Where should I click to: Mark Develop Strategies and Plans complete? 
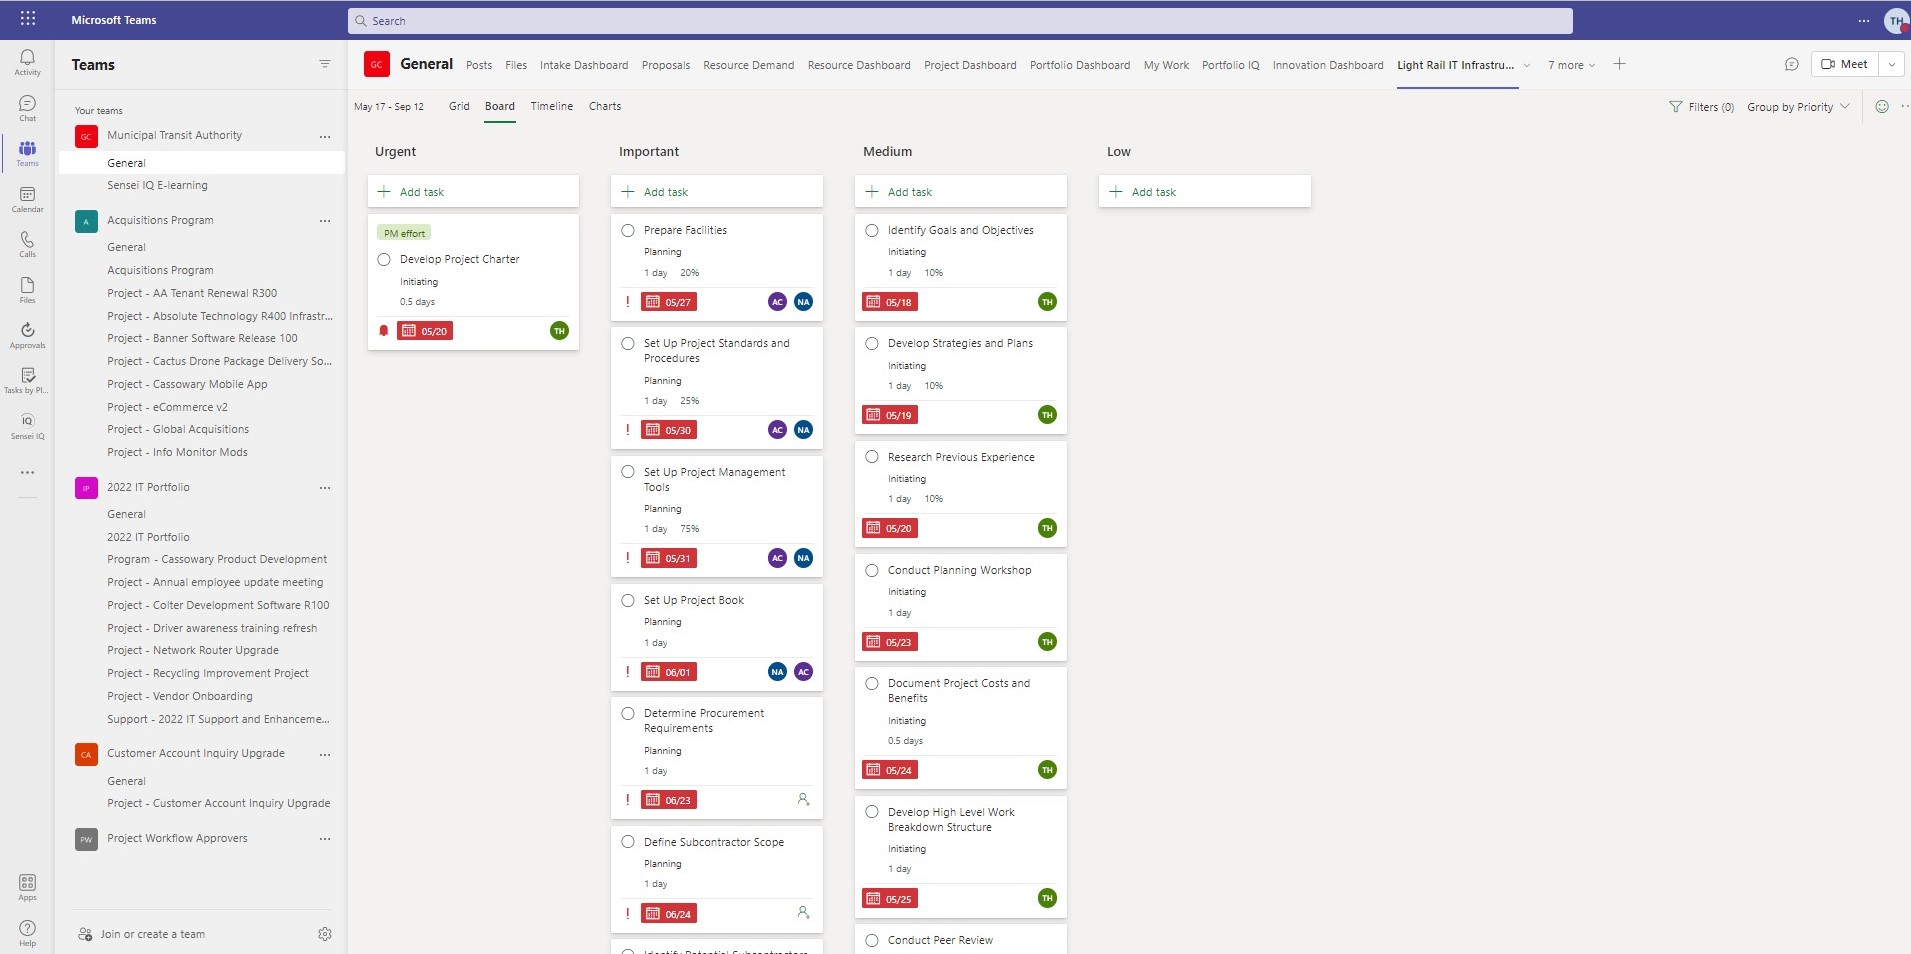click(872, 343)
